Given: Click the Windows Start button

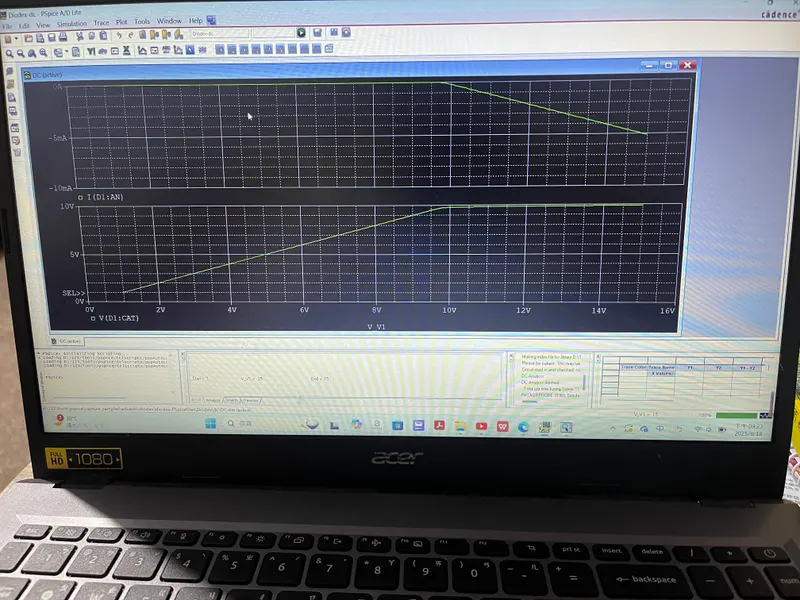Looking at the screenshot, I should pos(210,423).
